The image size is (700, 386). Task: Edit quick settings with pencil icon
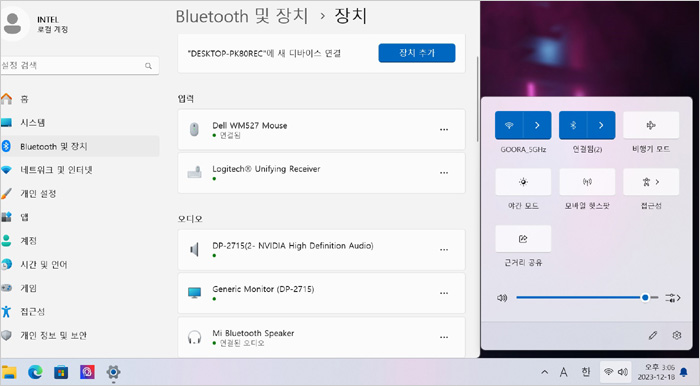653,335
